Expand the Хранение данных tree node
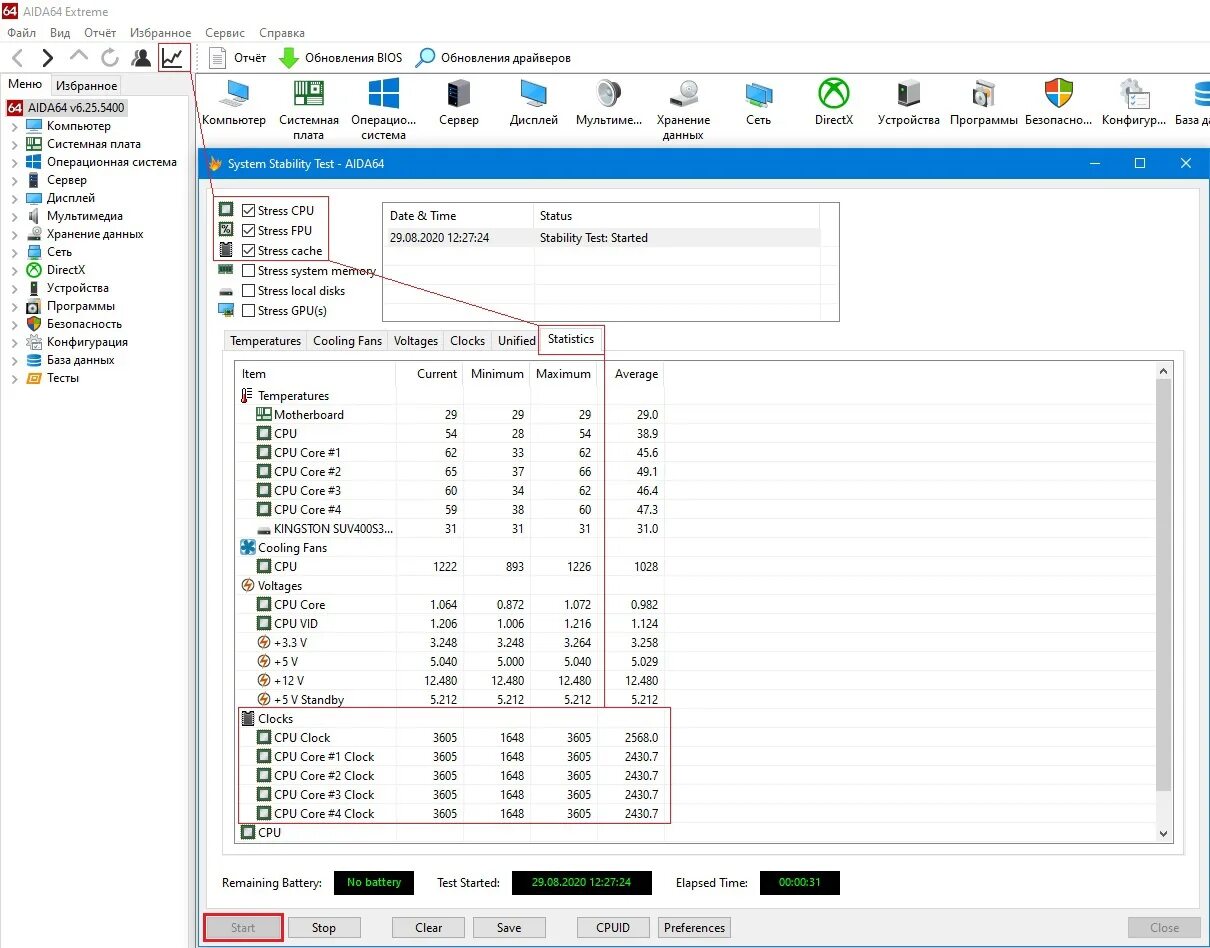This screenshot has height=948, width=1210. [x=14, y=234]
